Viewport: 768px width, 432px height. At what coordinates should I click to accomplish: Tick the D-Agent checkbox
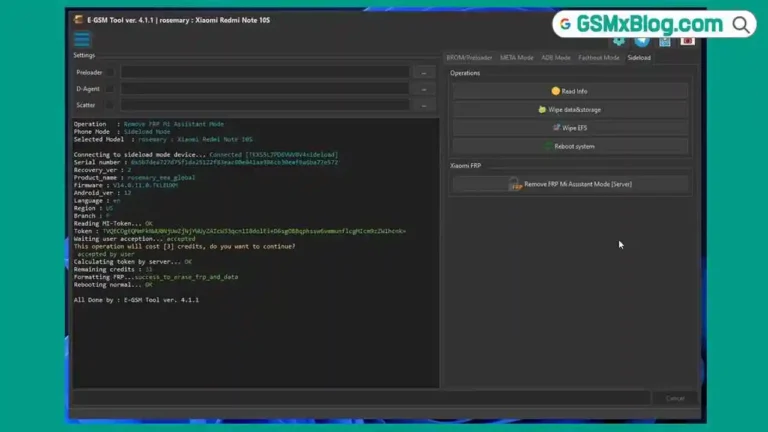click(110, 89)
